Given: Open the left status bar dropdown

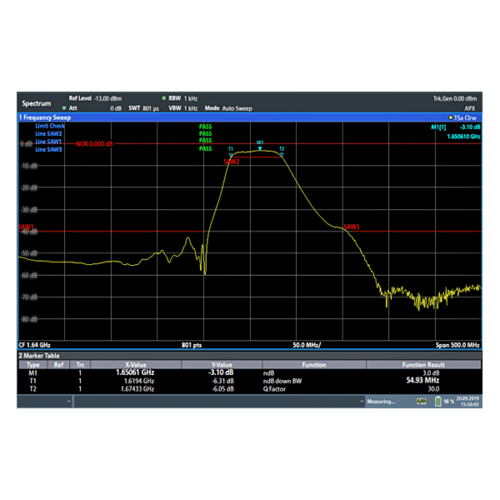Looking at the screenshot, I should point(69,401).
